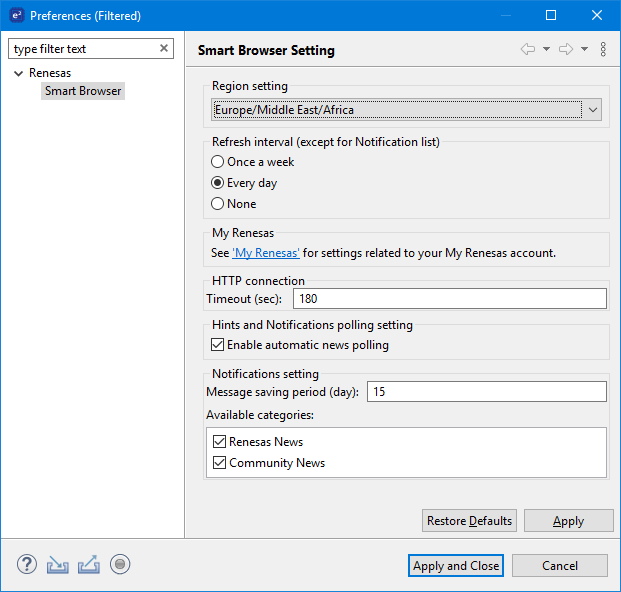Maximize the Preferences window
Image resolution: width=621 pixels, height=592 pixels.
[551, 15]
